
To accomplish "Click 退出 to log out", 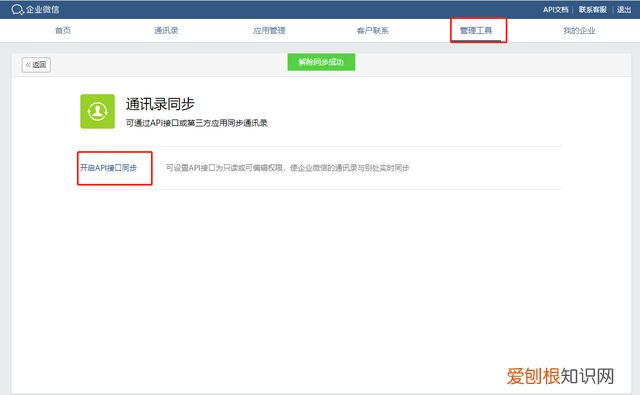I will 624,9.
